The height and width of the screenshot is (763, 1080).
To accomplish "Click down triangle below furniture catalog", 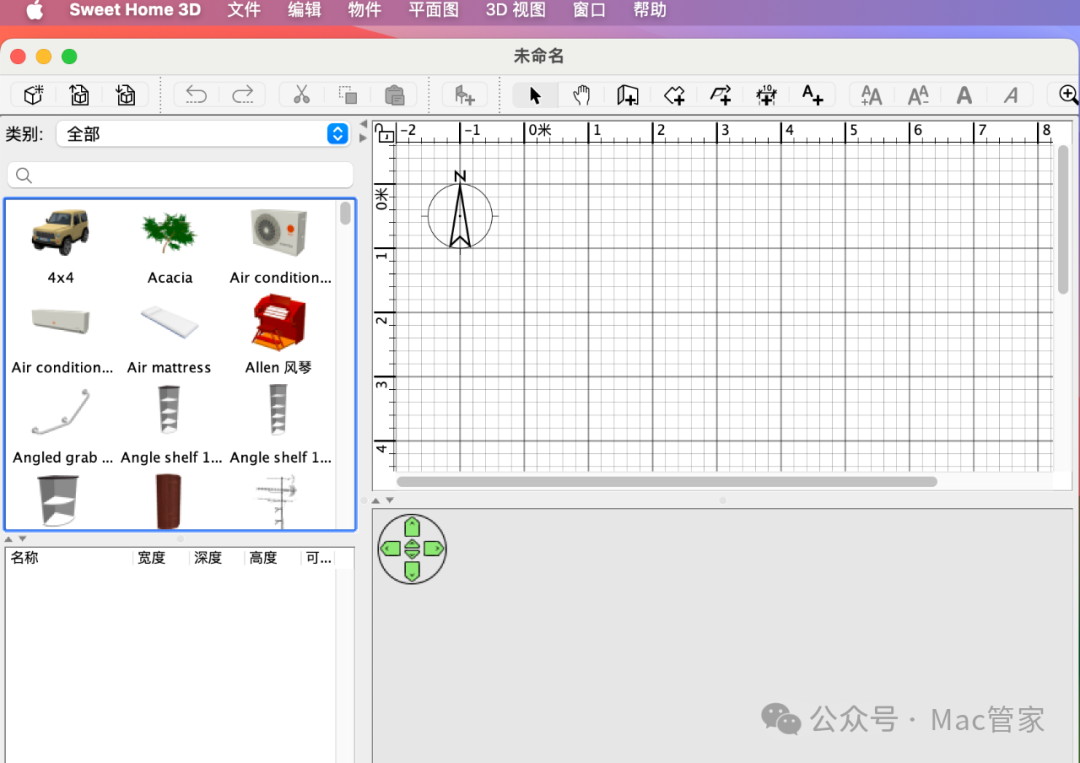I will tap(23, 539).
